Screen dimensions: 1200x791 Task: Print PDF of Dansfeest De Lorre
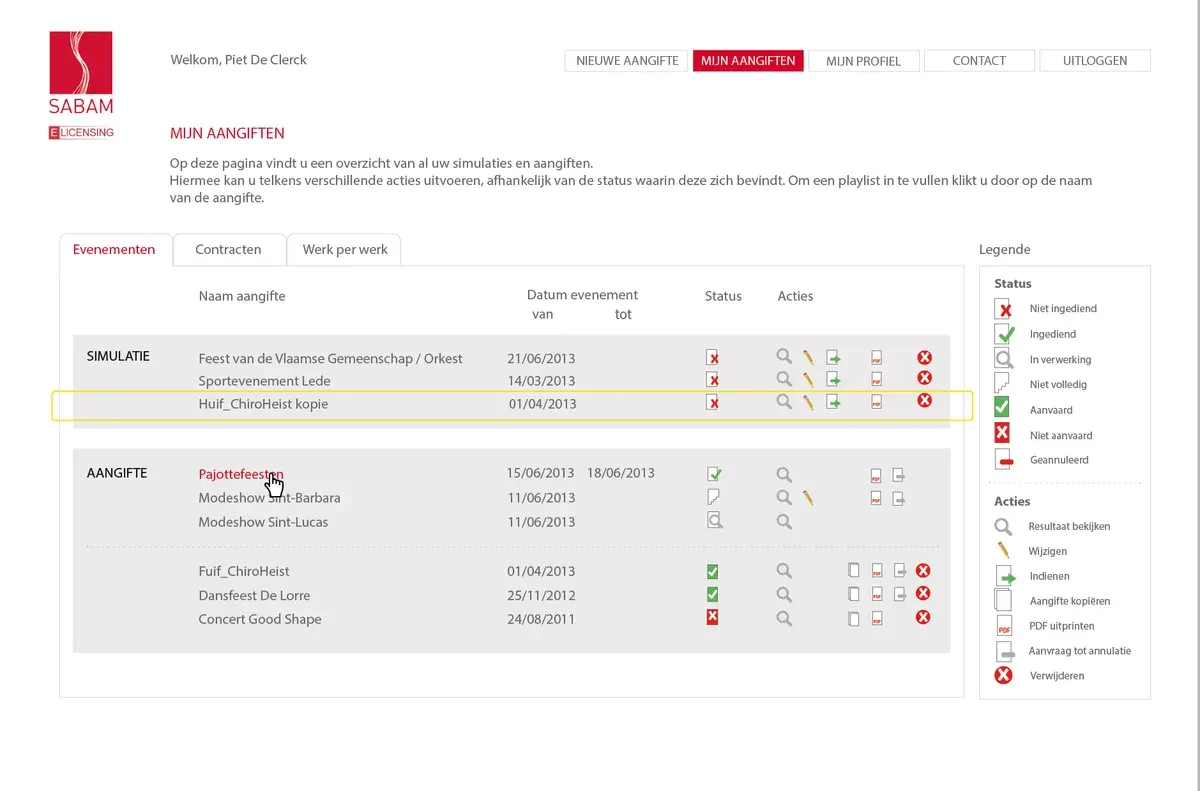(876, 594)
